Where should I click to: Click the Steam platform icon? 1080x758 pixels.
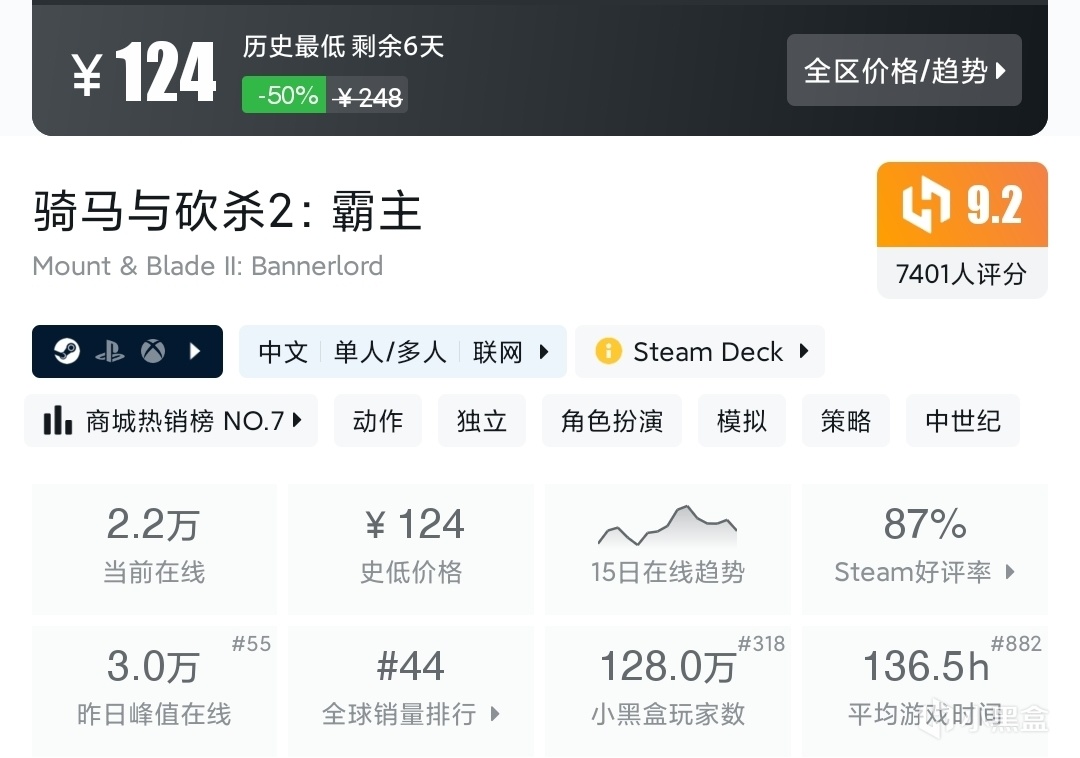[x=67, y=352]
